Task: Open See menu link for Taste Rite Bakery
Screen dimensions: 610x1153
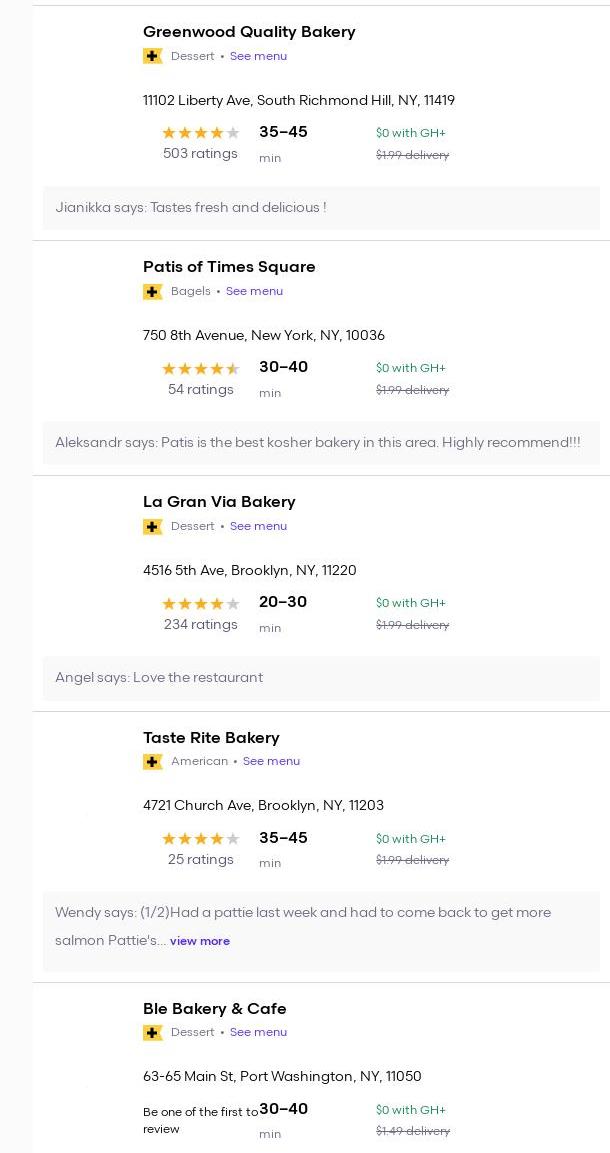Action: [271, 762]
